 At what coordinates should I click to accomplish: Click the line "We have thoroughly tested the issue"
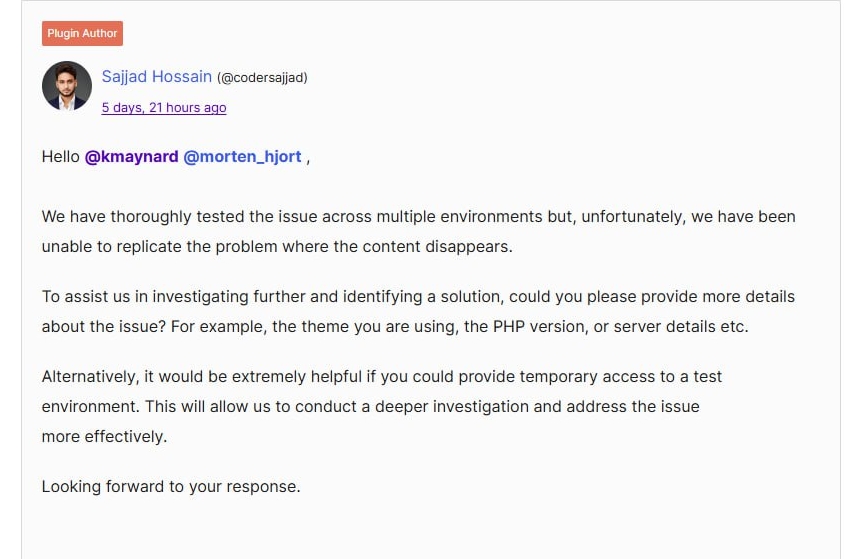[x=418, y=216]
